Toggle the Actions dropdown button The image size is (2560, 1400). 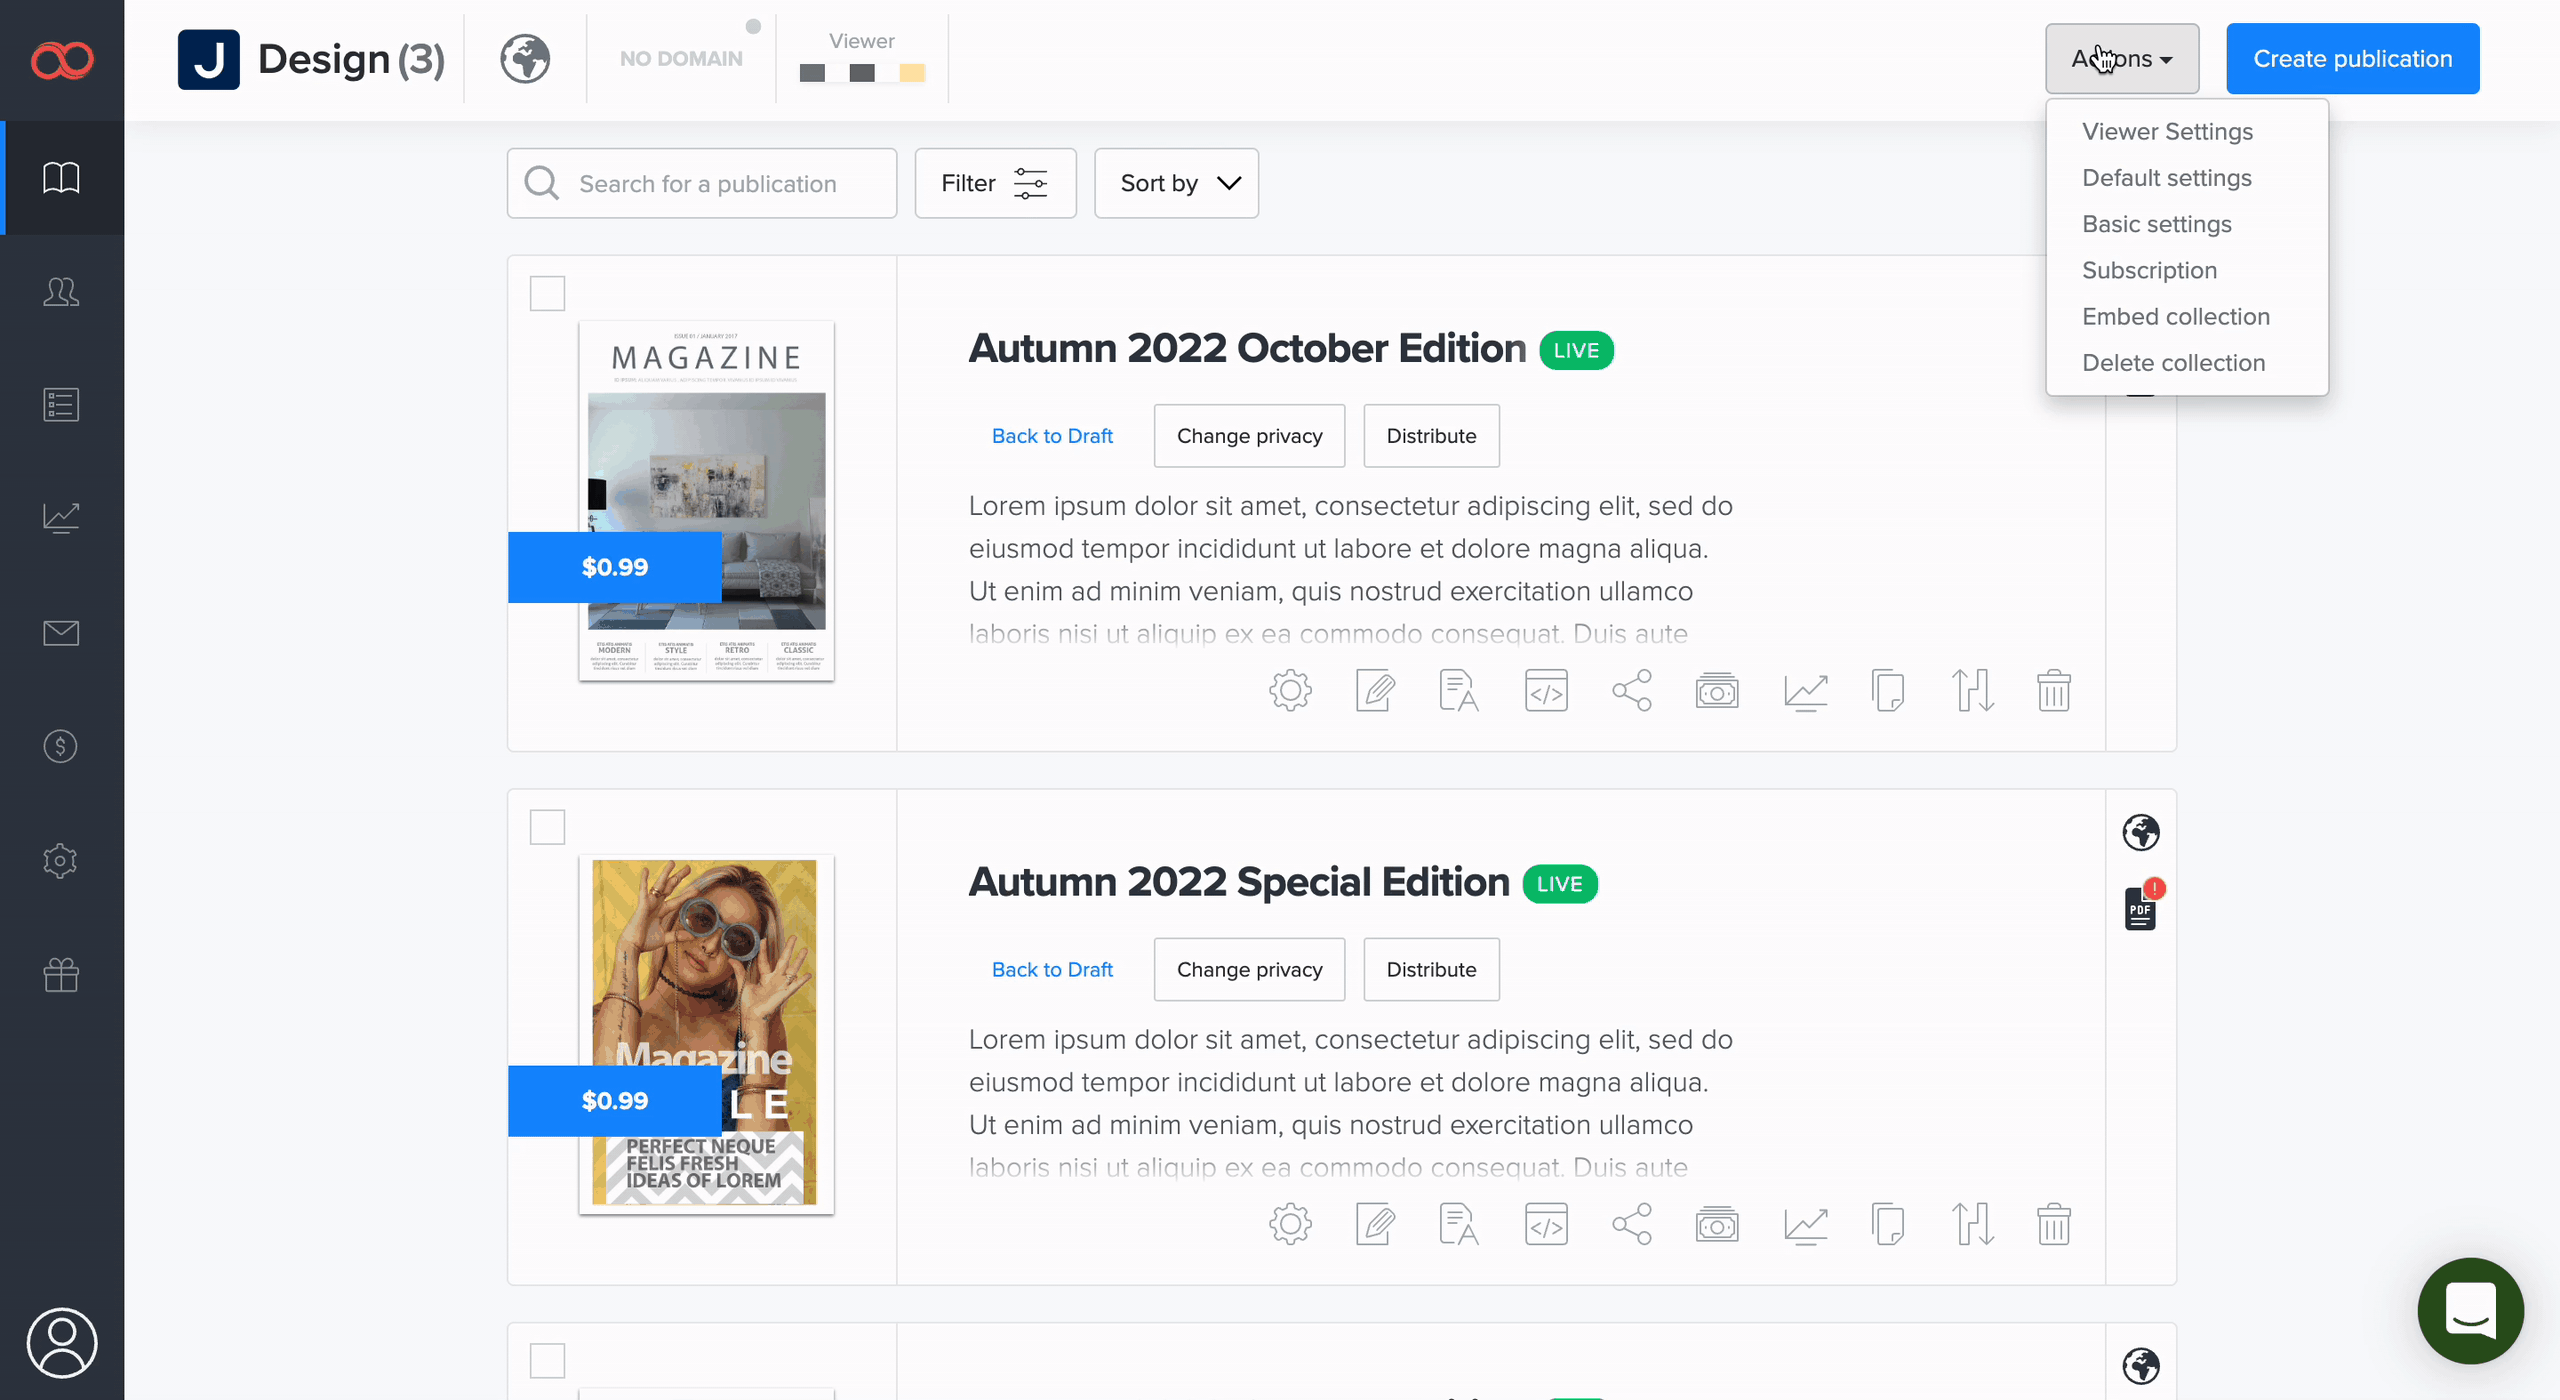[2121, 59]
